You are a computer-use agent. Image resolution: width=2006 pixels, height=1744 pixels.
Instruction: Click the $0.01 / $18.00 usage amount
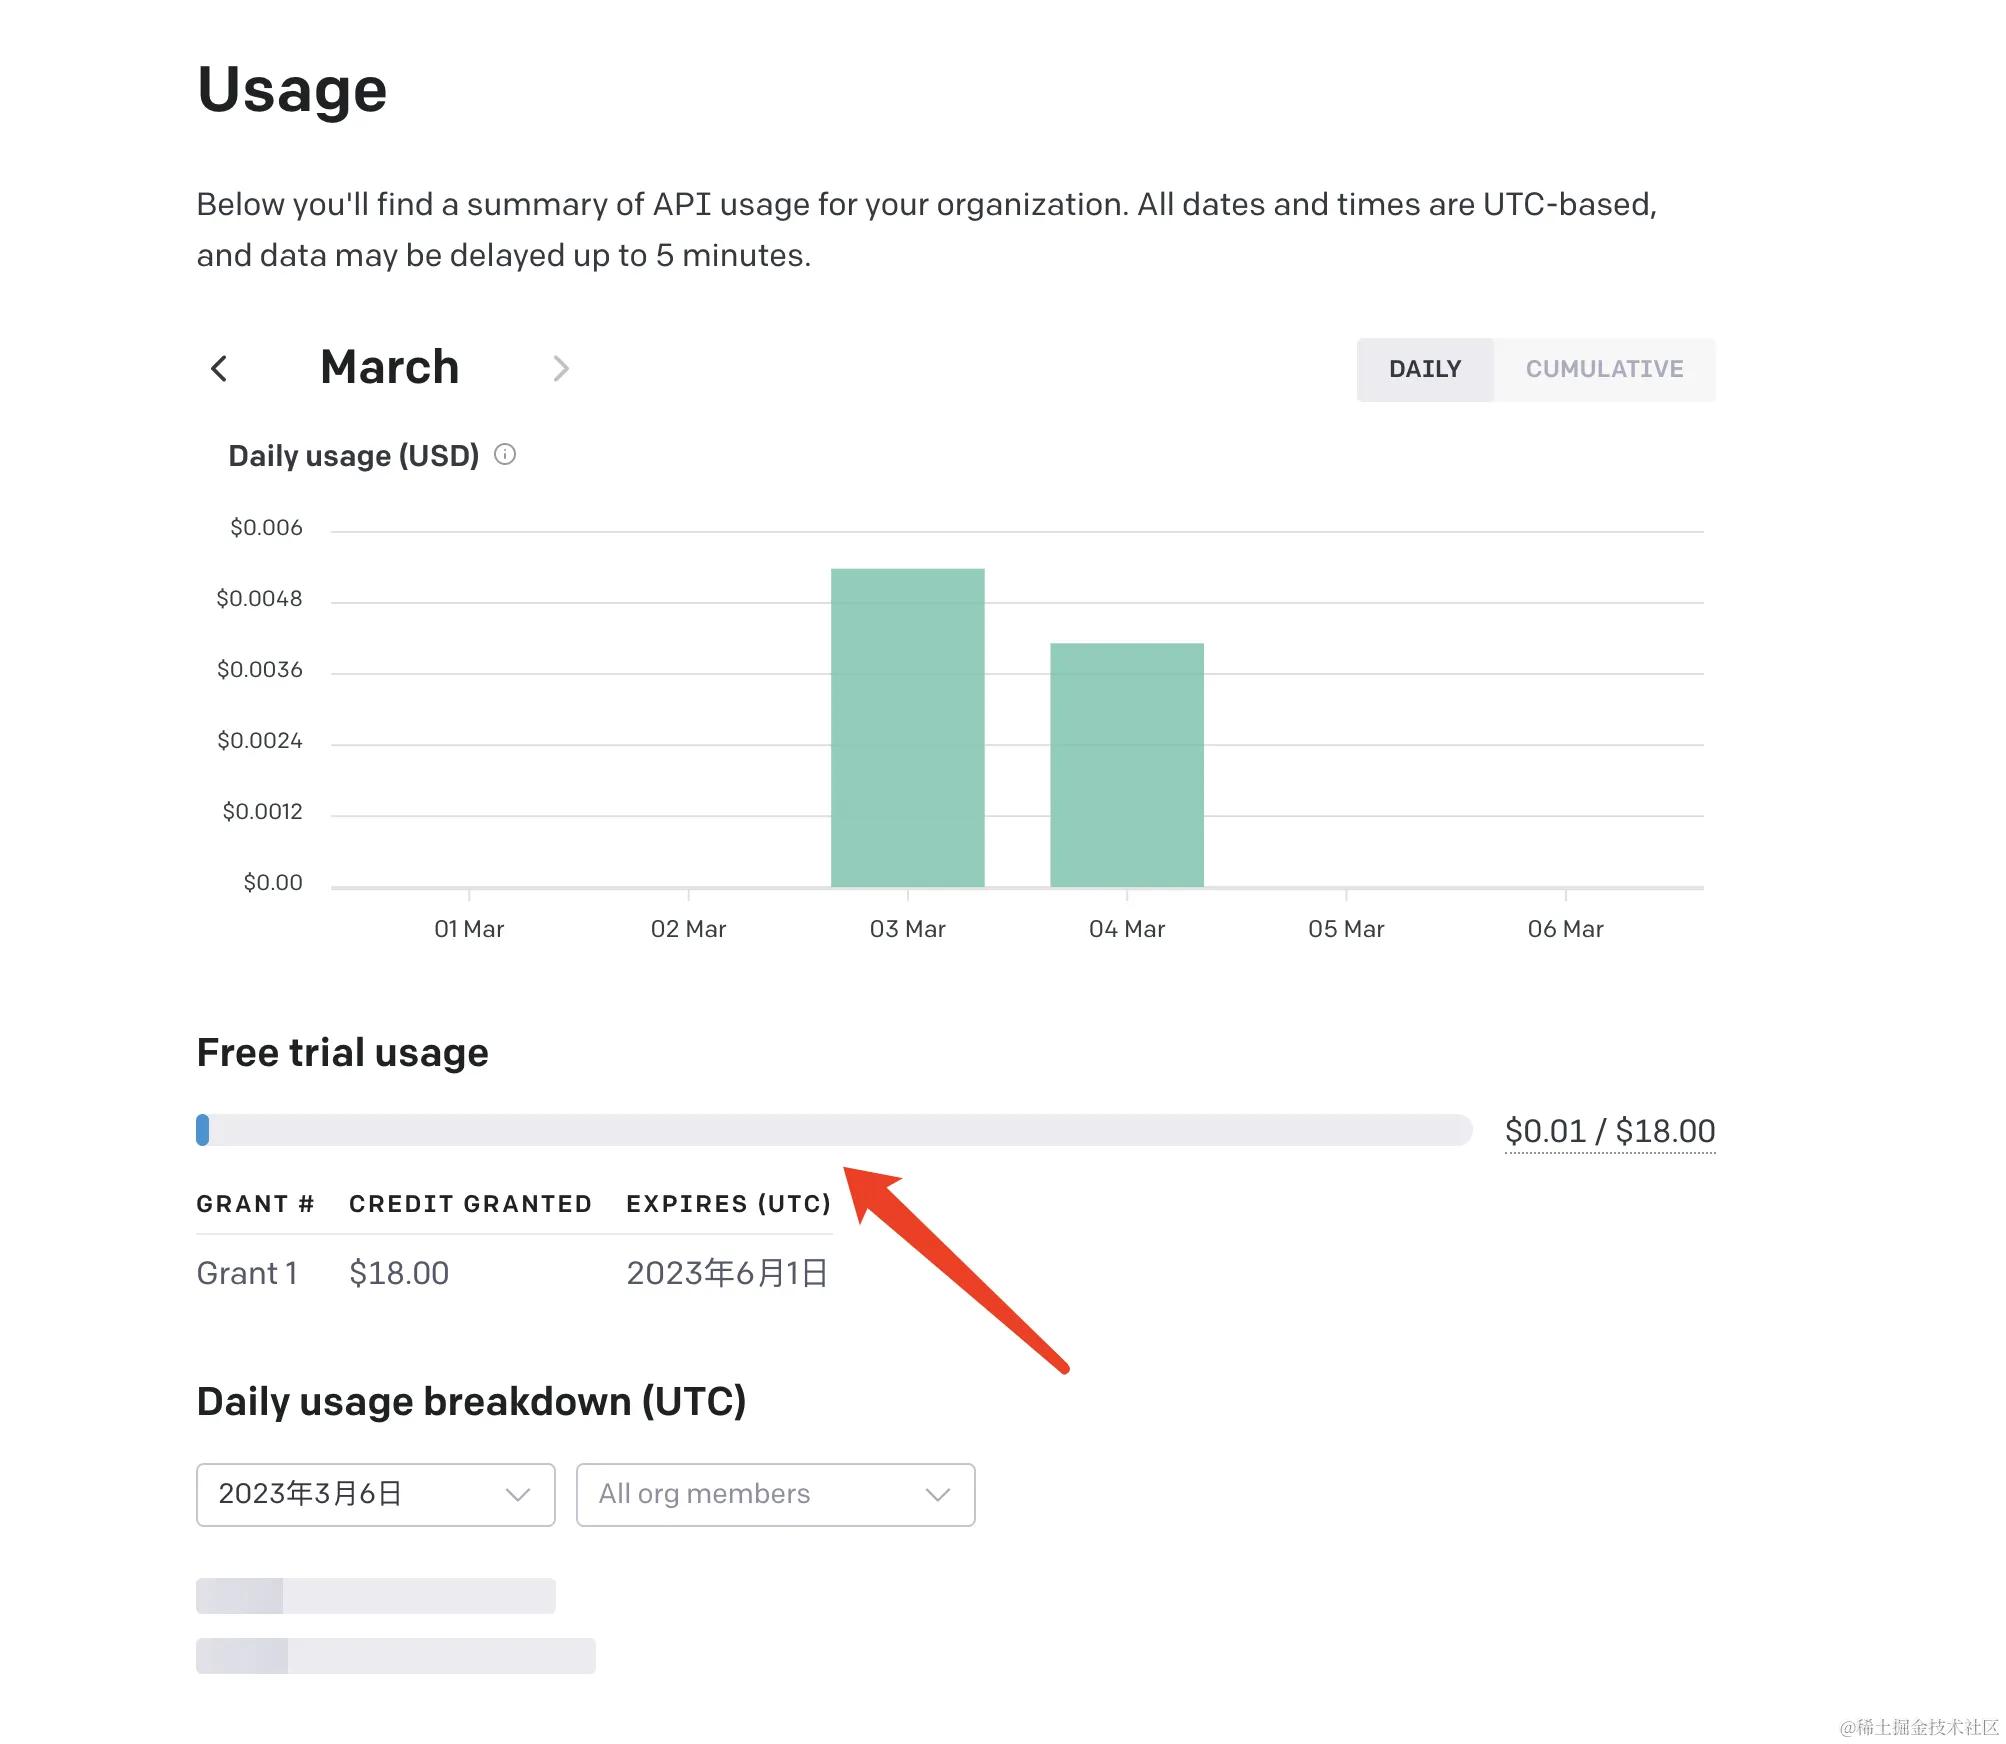pos(1609,1131)
